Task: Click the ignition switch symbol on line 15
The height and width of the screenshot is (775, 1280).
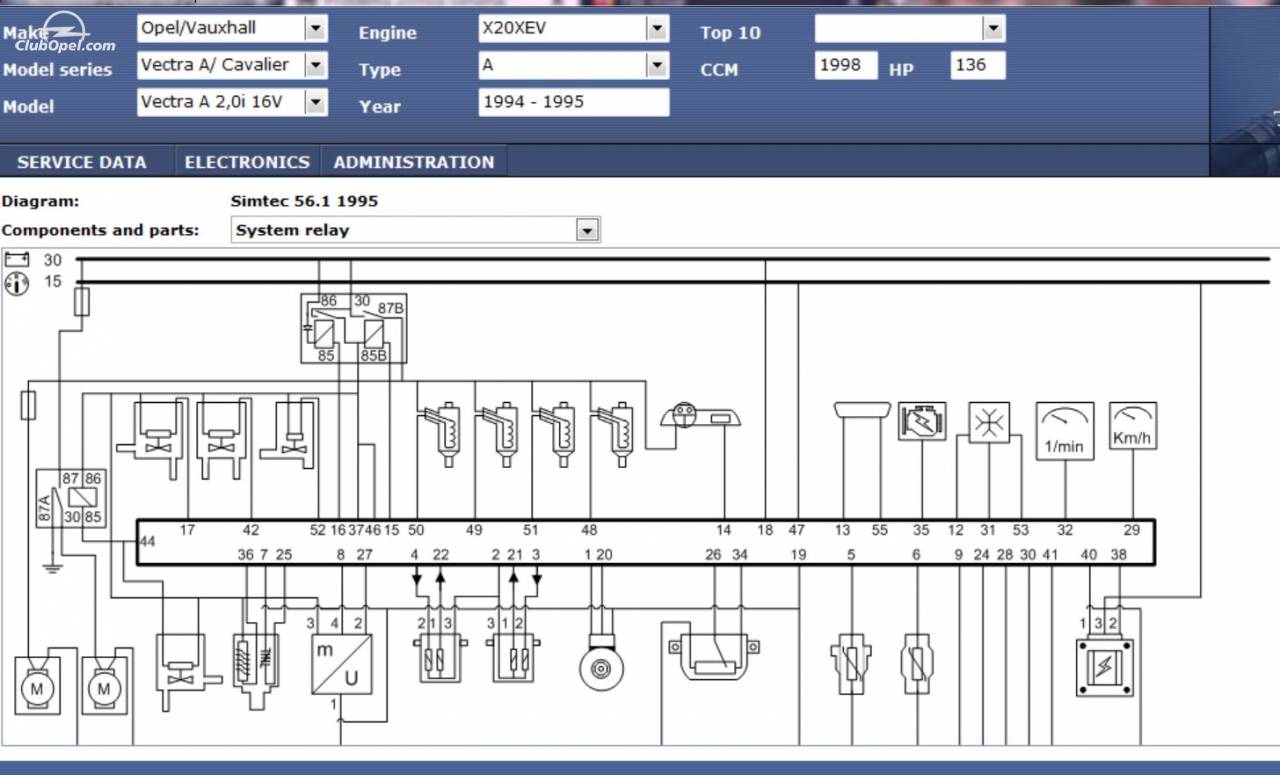Action: 18,283
